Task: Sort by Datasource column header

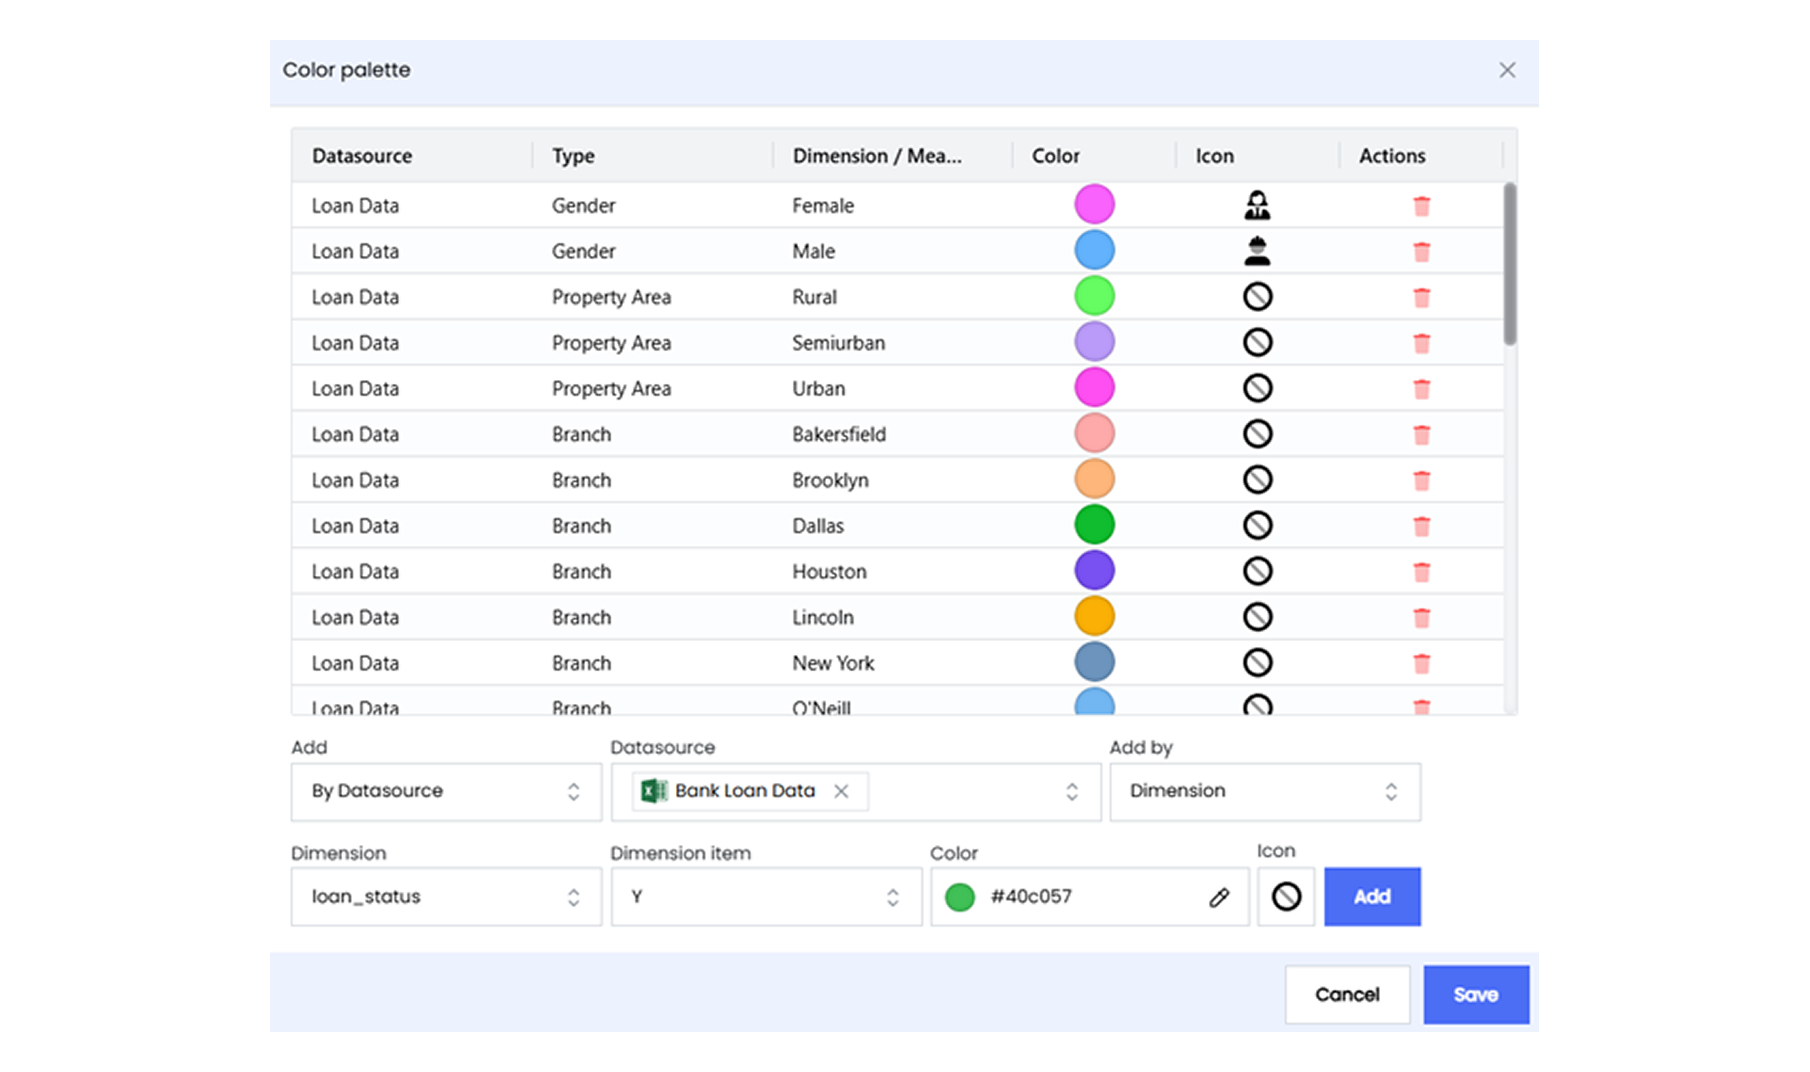Action: [362, 156]
